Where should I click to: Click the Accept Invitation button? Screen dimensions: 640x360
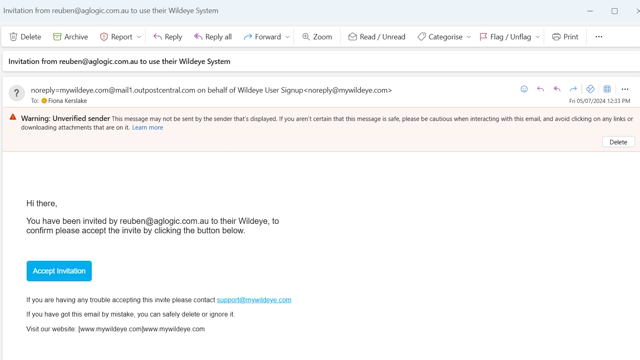click(59, 271)
